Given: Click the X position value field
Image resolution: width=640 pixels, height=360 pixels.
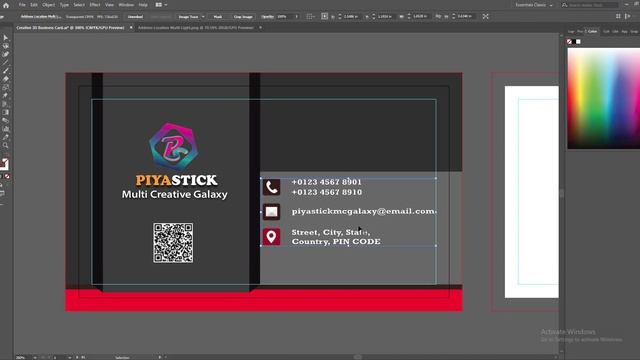Looking at the screenshot, I should click(x=351, y=17).
